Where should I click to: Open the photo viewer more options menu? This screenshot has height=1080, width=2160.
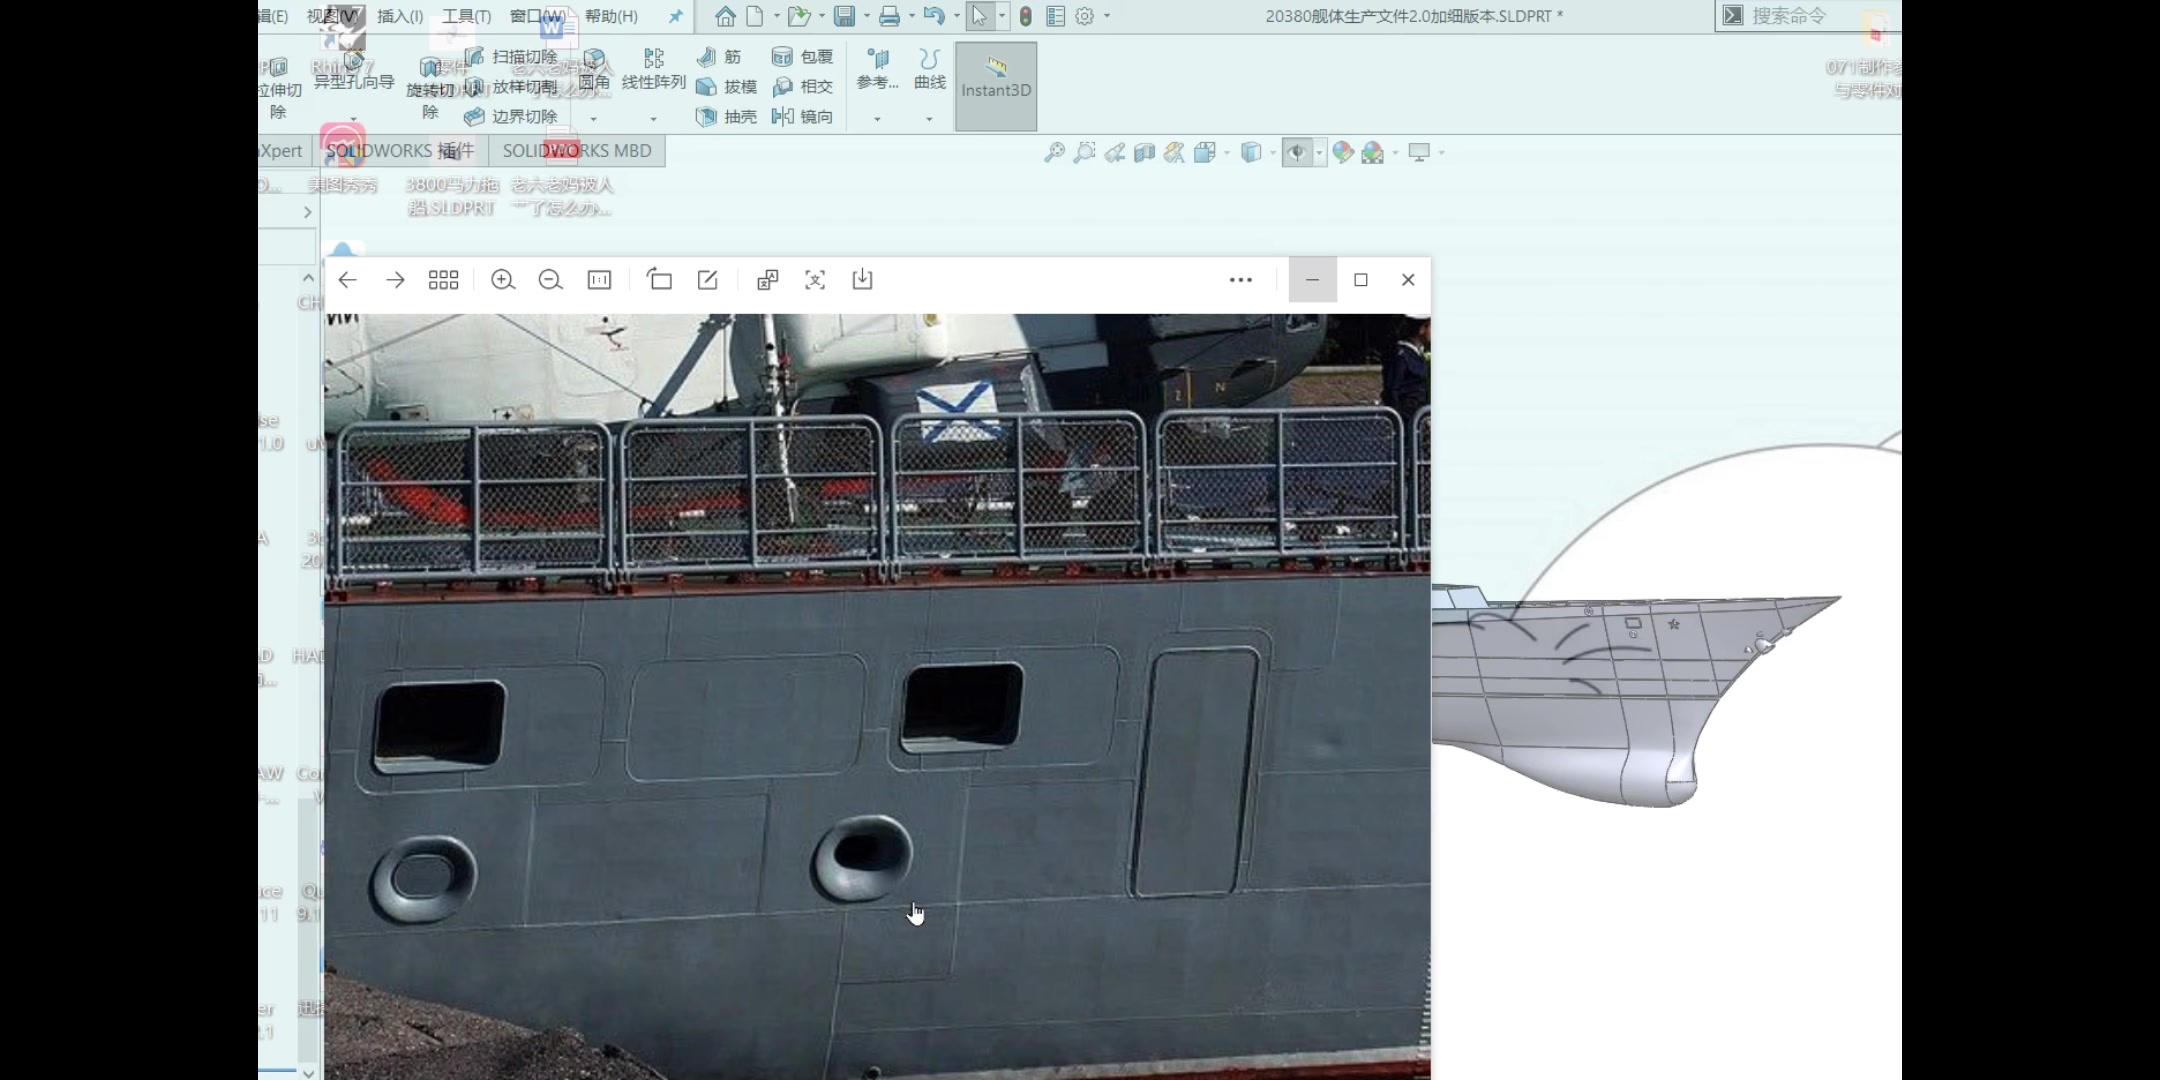point(1241,280)
